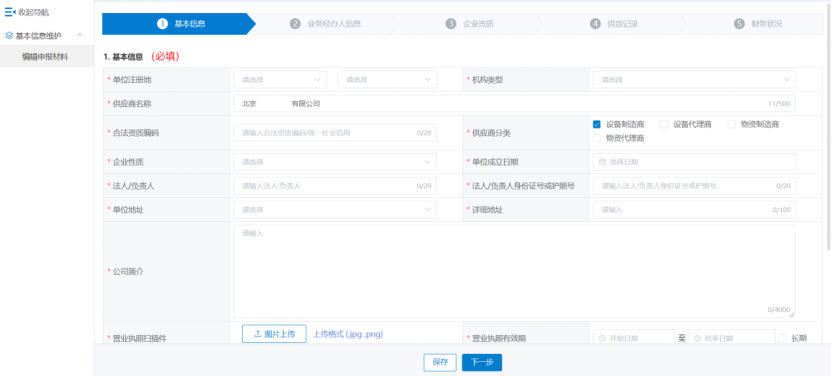Click the calendar icon in 单位成立日期
Screen dimensions: 831x377
602,162
